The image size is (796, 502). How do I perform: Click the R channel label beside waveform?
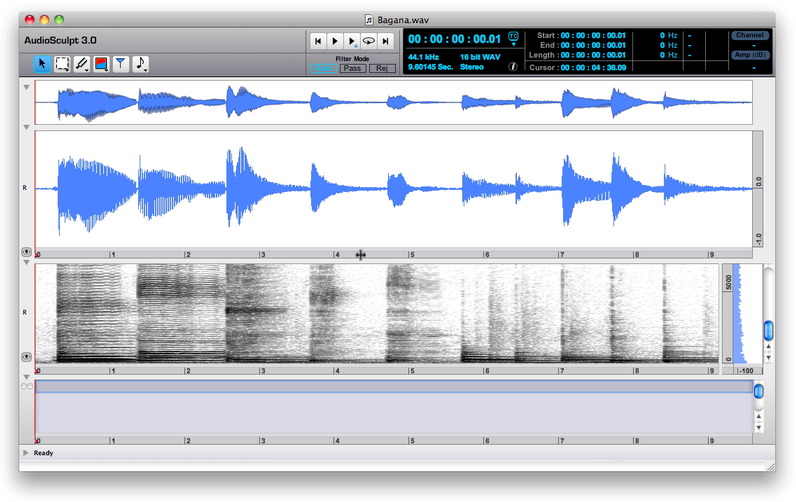(24, 188)
